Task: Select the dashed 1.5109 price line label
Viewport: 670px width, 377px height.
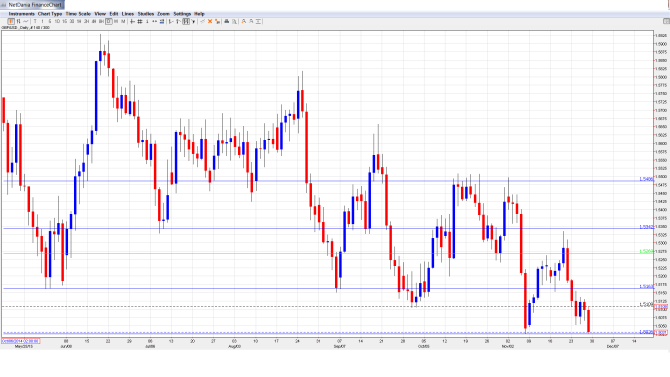Action: [x=646, y=304]
